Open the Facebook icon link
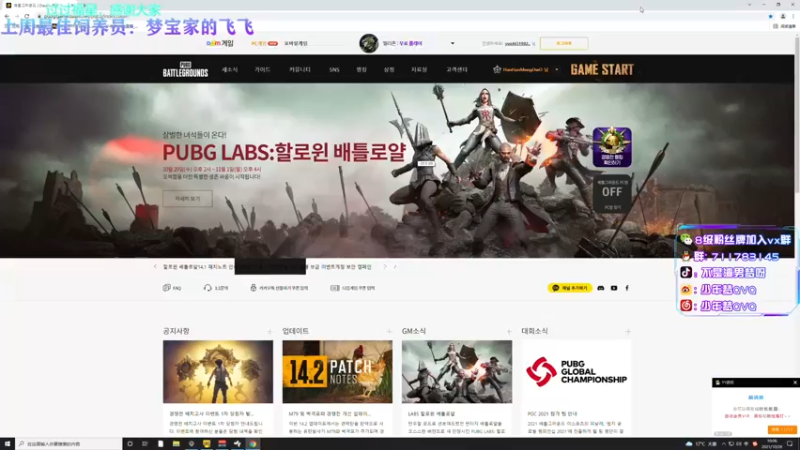 coord(627,288)
